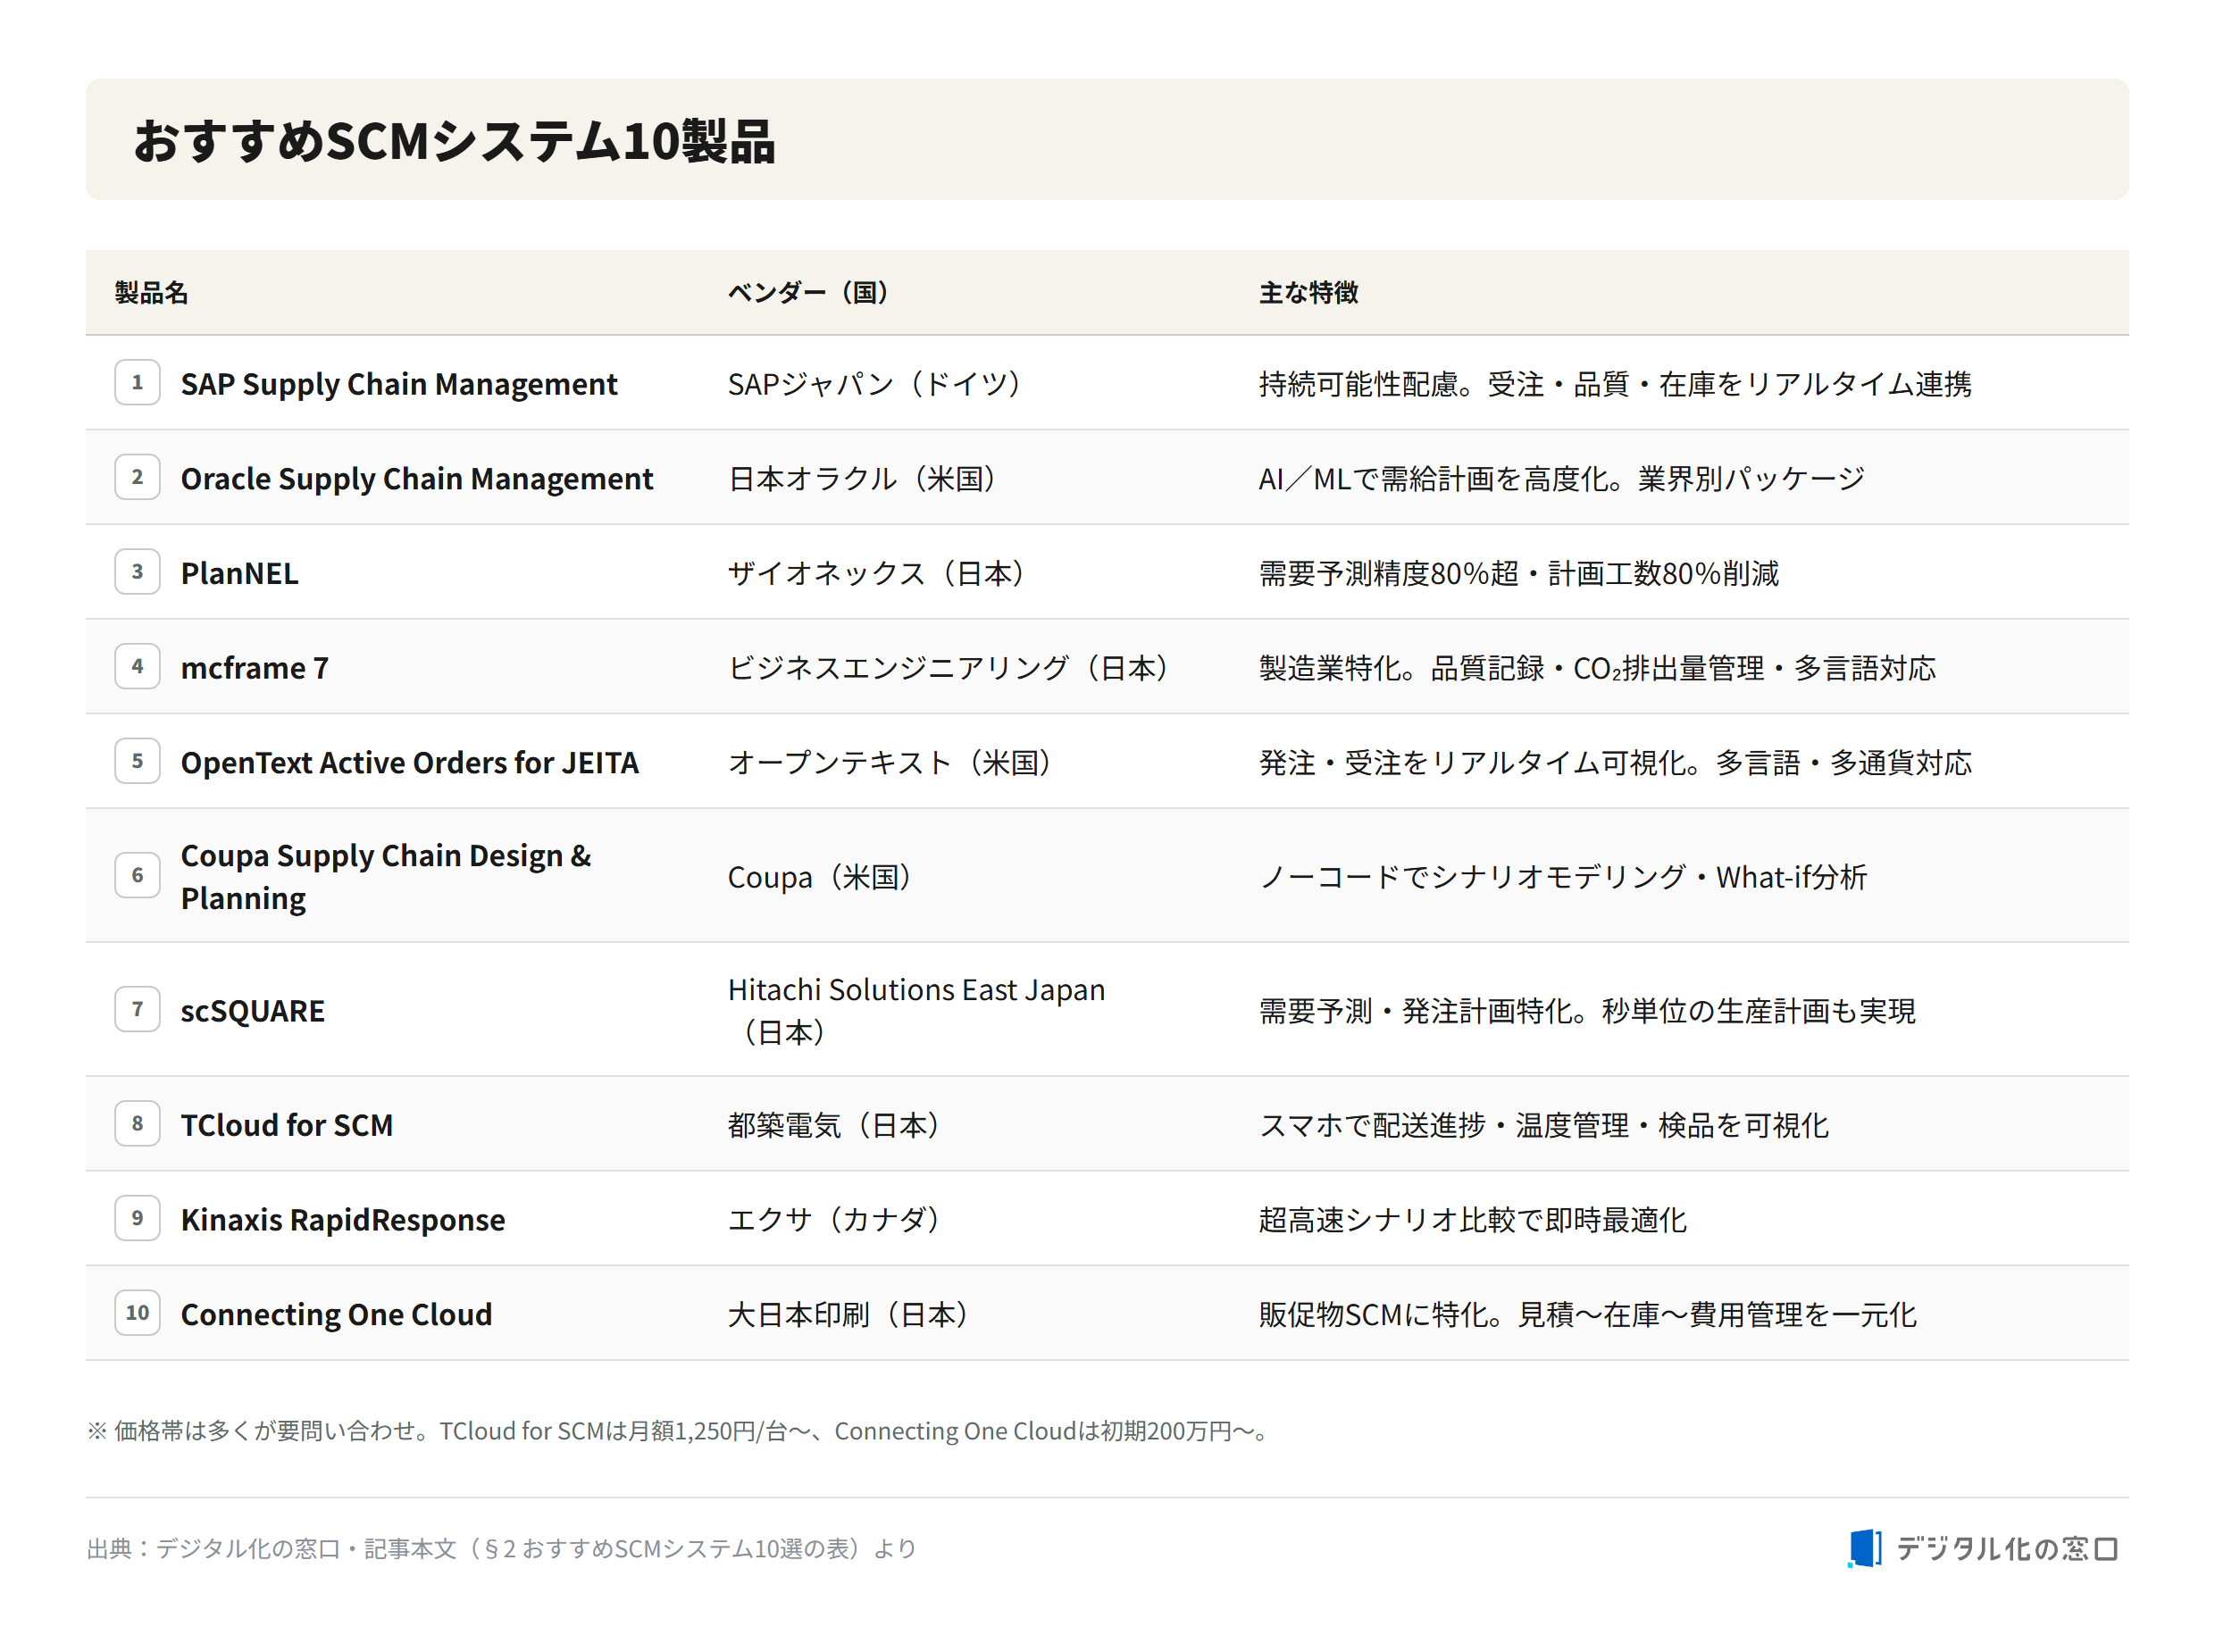Click the number 9 rank badge
Screen dimensions: 2215x1652
(x=137, y=1218)
